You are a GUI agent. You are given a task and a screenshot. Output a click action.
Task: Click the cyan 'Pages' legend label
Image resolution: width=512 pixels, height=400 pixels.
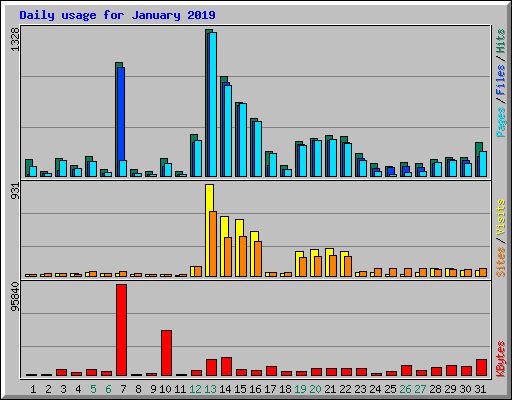click(500, 122)
